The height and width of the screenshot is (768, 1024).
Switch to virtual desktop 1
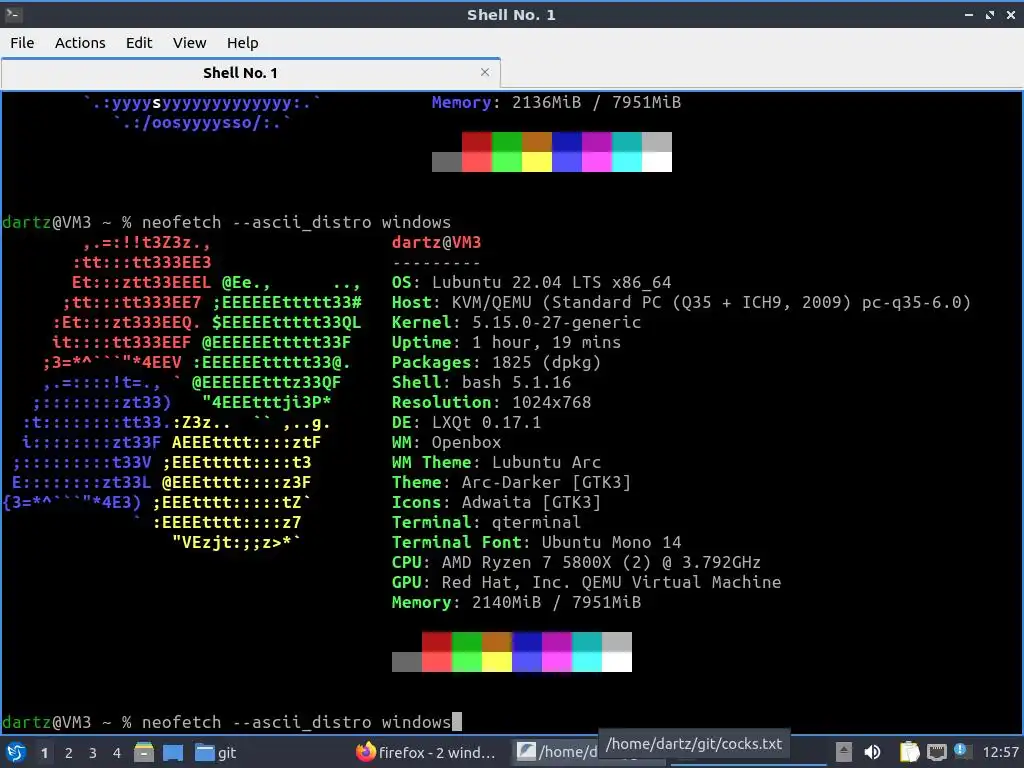coord(44,753)
